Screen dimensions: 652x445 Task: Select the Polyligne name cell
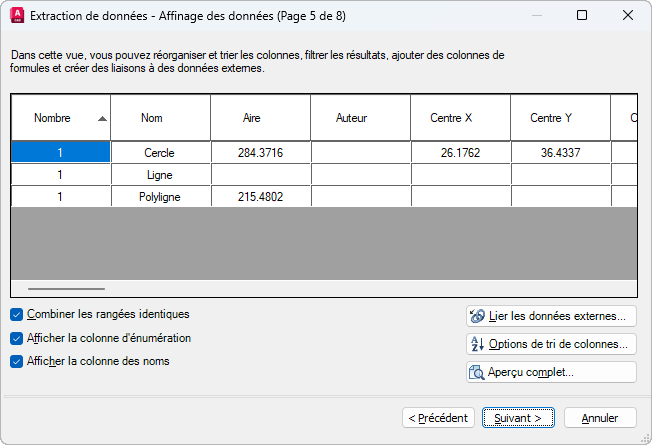(161, 196)
